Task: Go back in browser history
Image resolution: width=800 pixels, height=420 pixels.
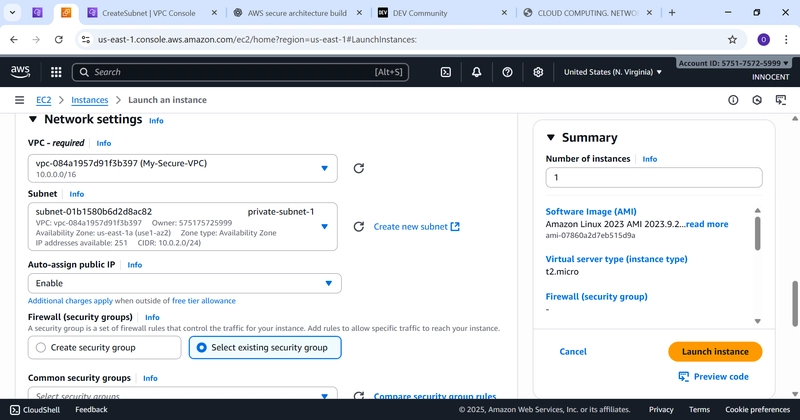Action: (x=14, y=39)
